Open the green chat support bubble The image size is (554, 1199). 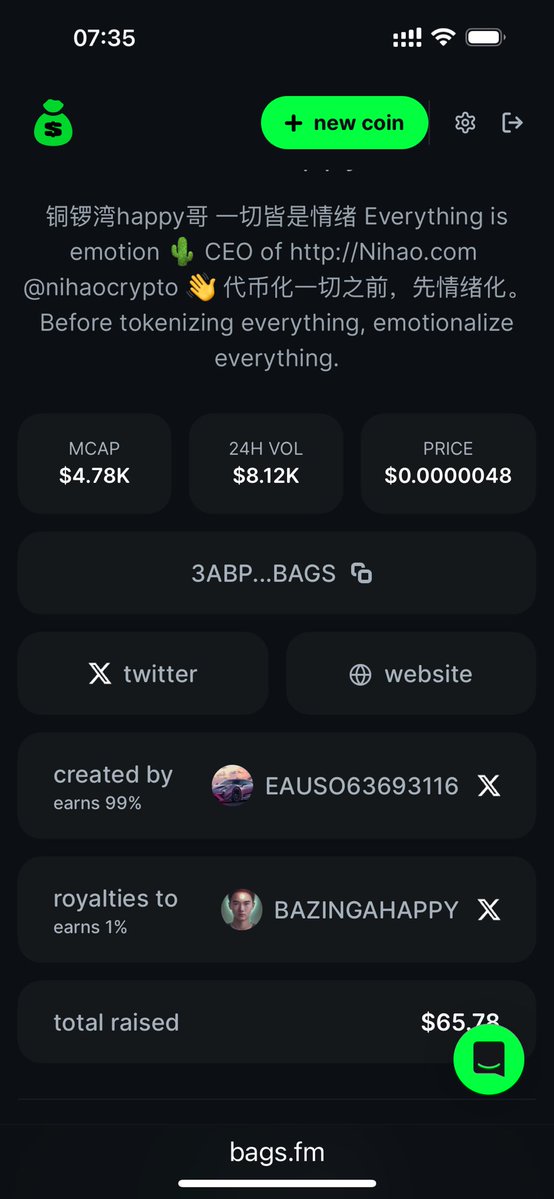[488, 1059]
